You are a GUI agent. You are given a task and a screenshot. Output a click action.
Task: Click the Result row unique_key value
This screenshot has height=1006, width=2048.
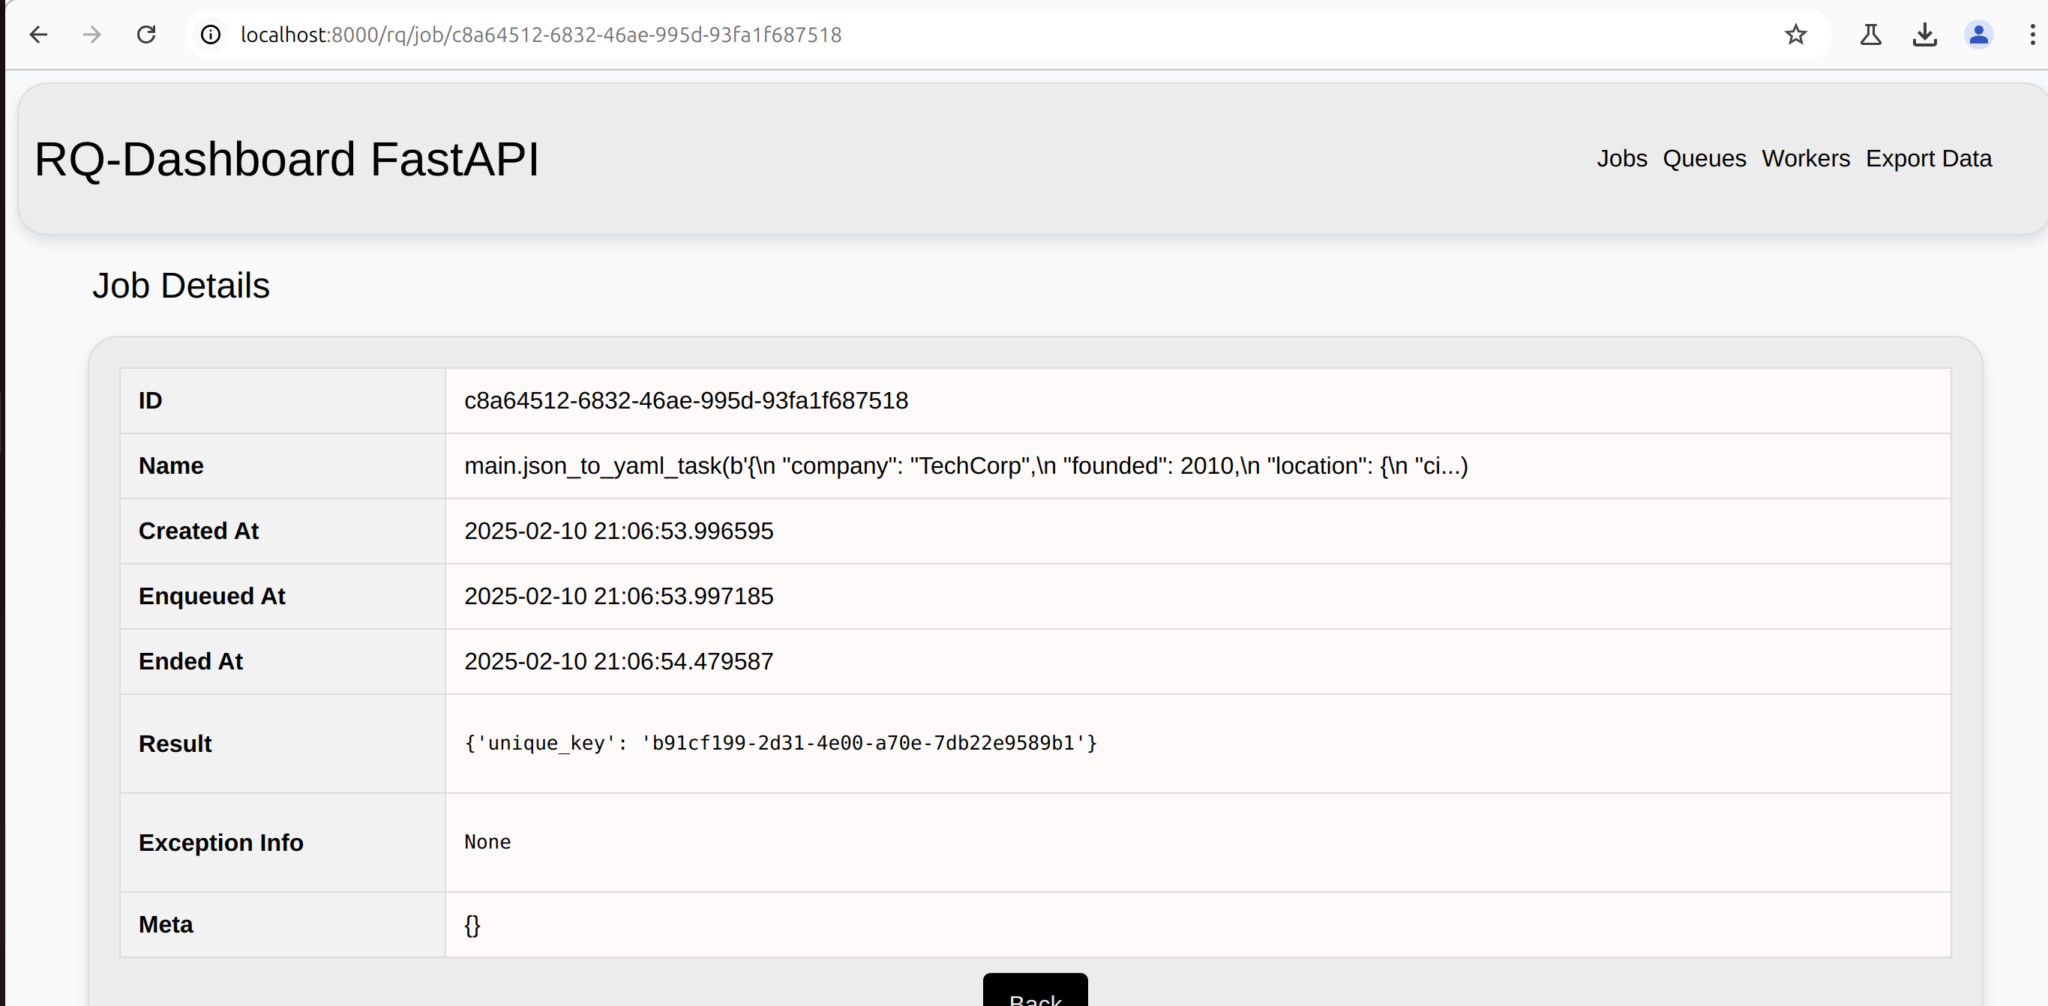(779, 743)
